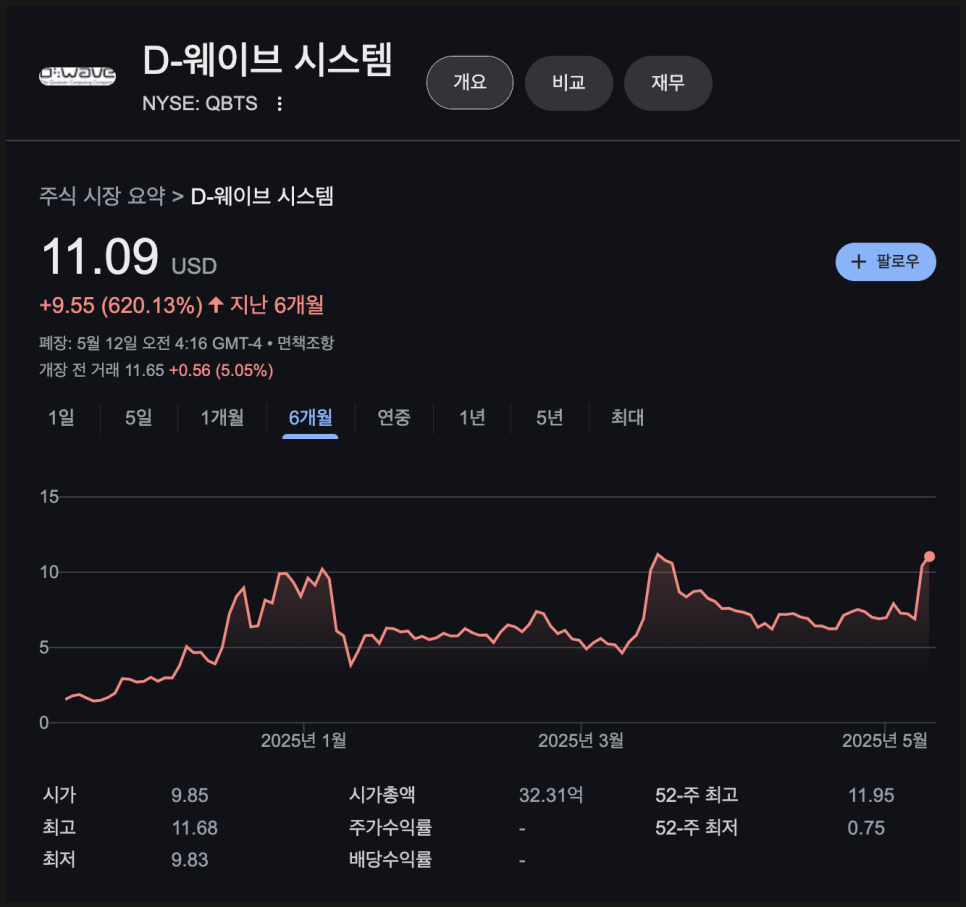Click the 주가수익률 label

pyautogui.click(x=391, y=827)
